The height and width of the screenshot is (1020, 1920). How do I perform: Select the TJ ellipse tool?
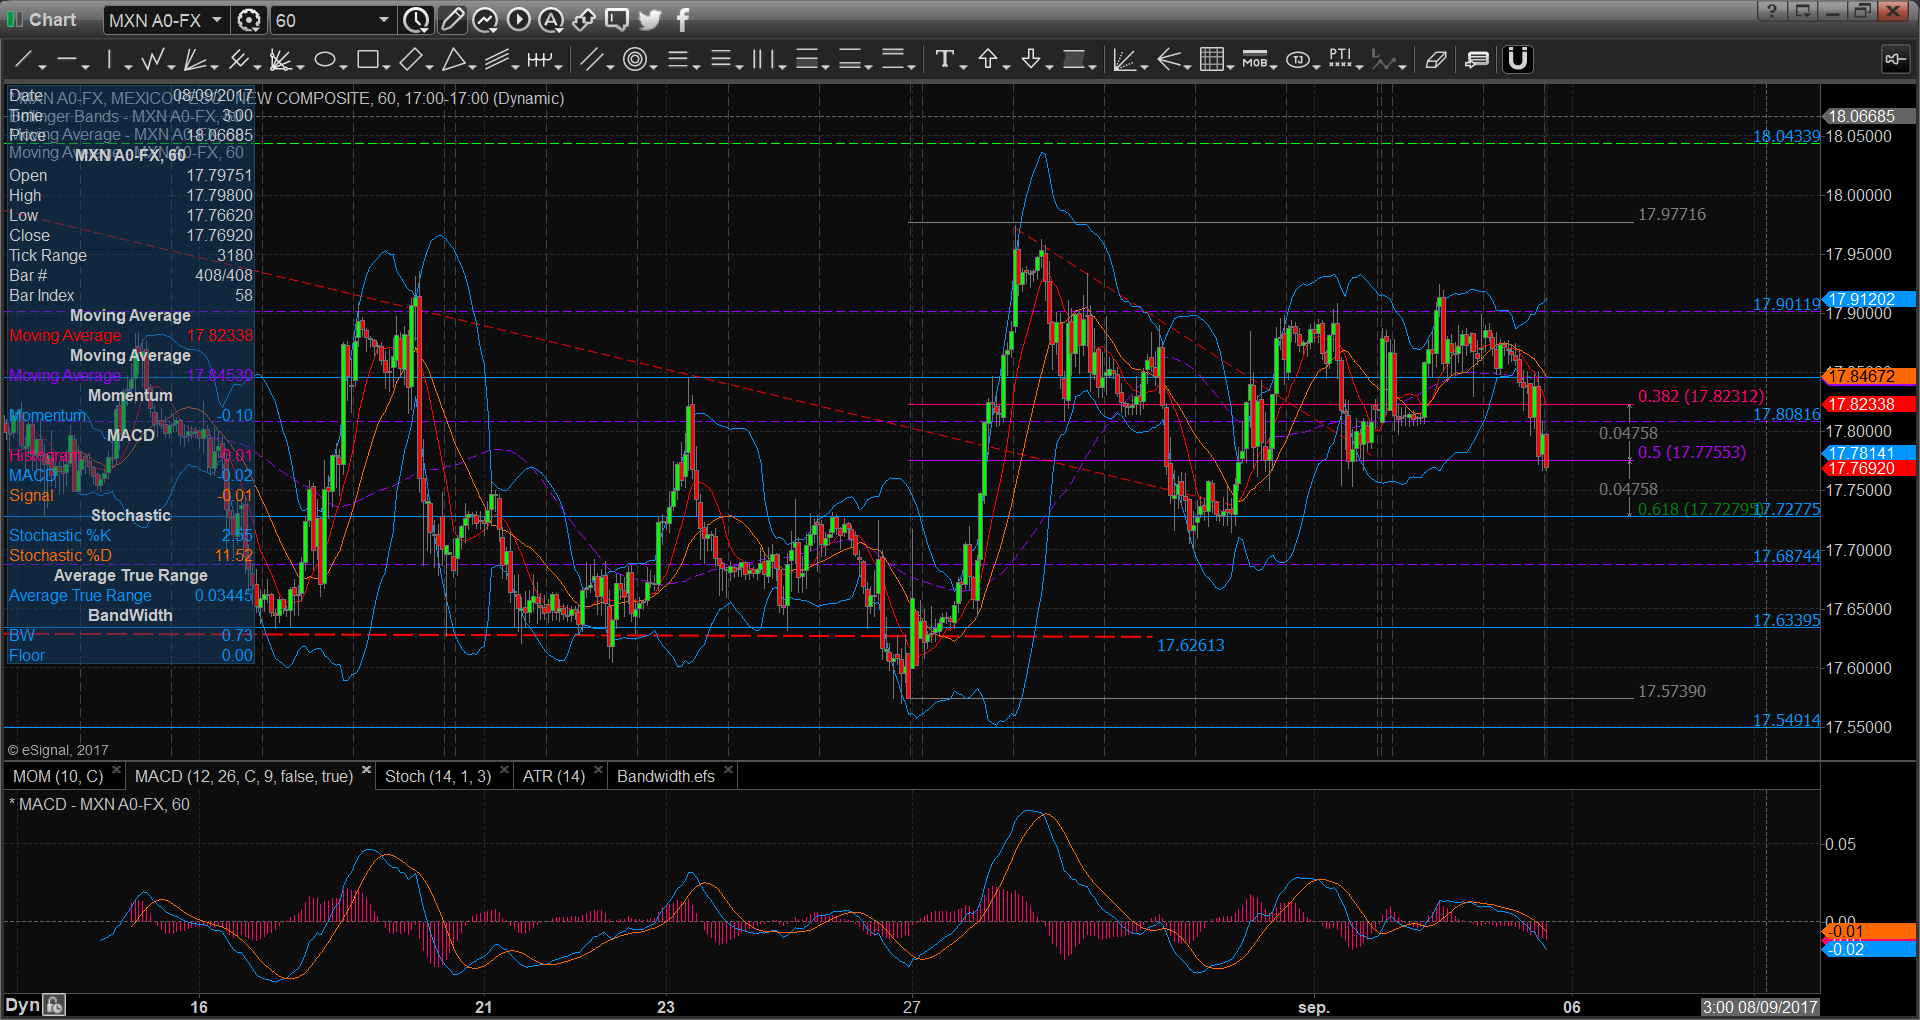pos(1298,60)
